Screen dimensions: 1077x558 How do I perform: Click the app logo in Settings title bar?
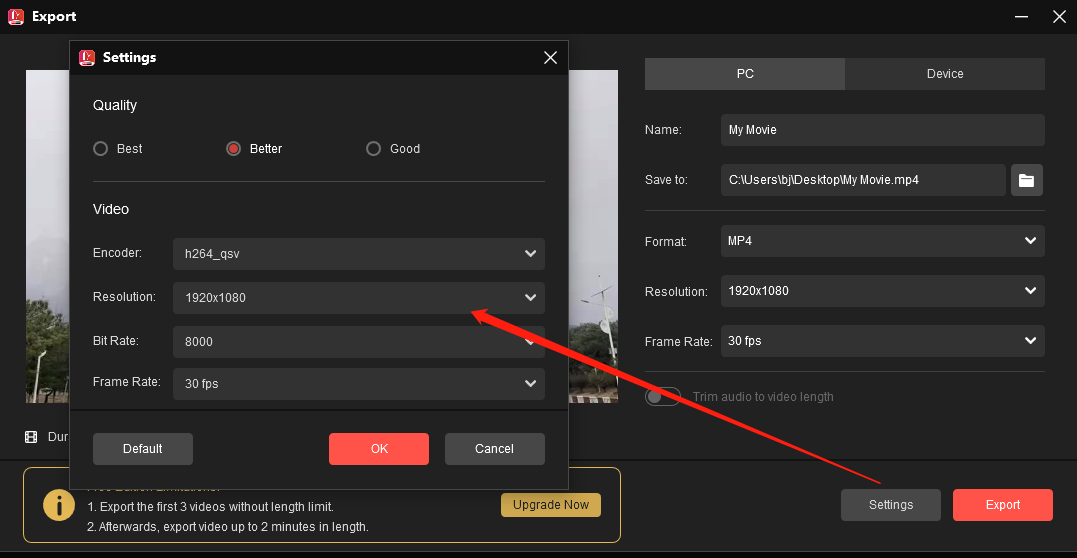click(87, 58)
